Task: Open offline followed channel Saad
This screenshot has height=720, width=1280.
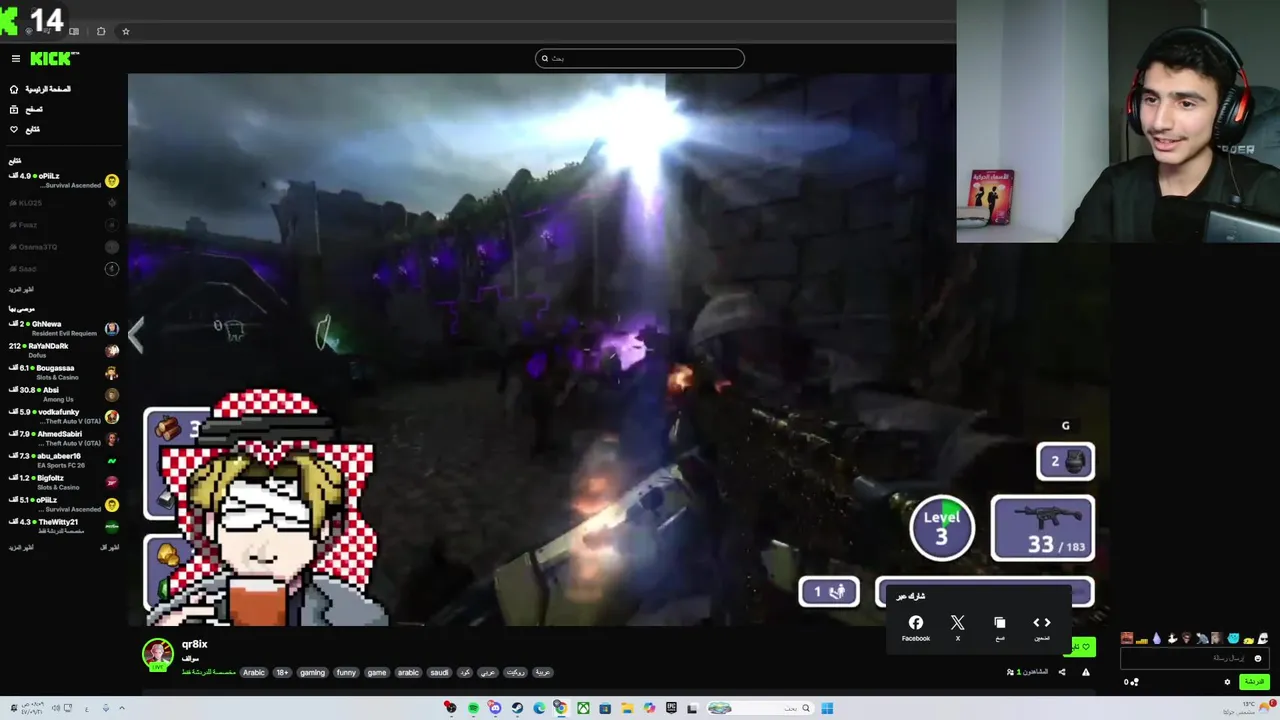Action: click(64, 269)
